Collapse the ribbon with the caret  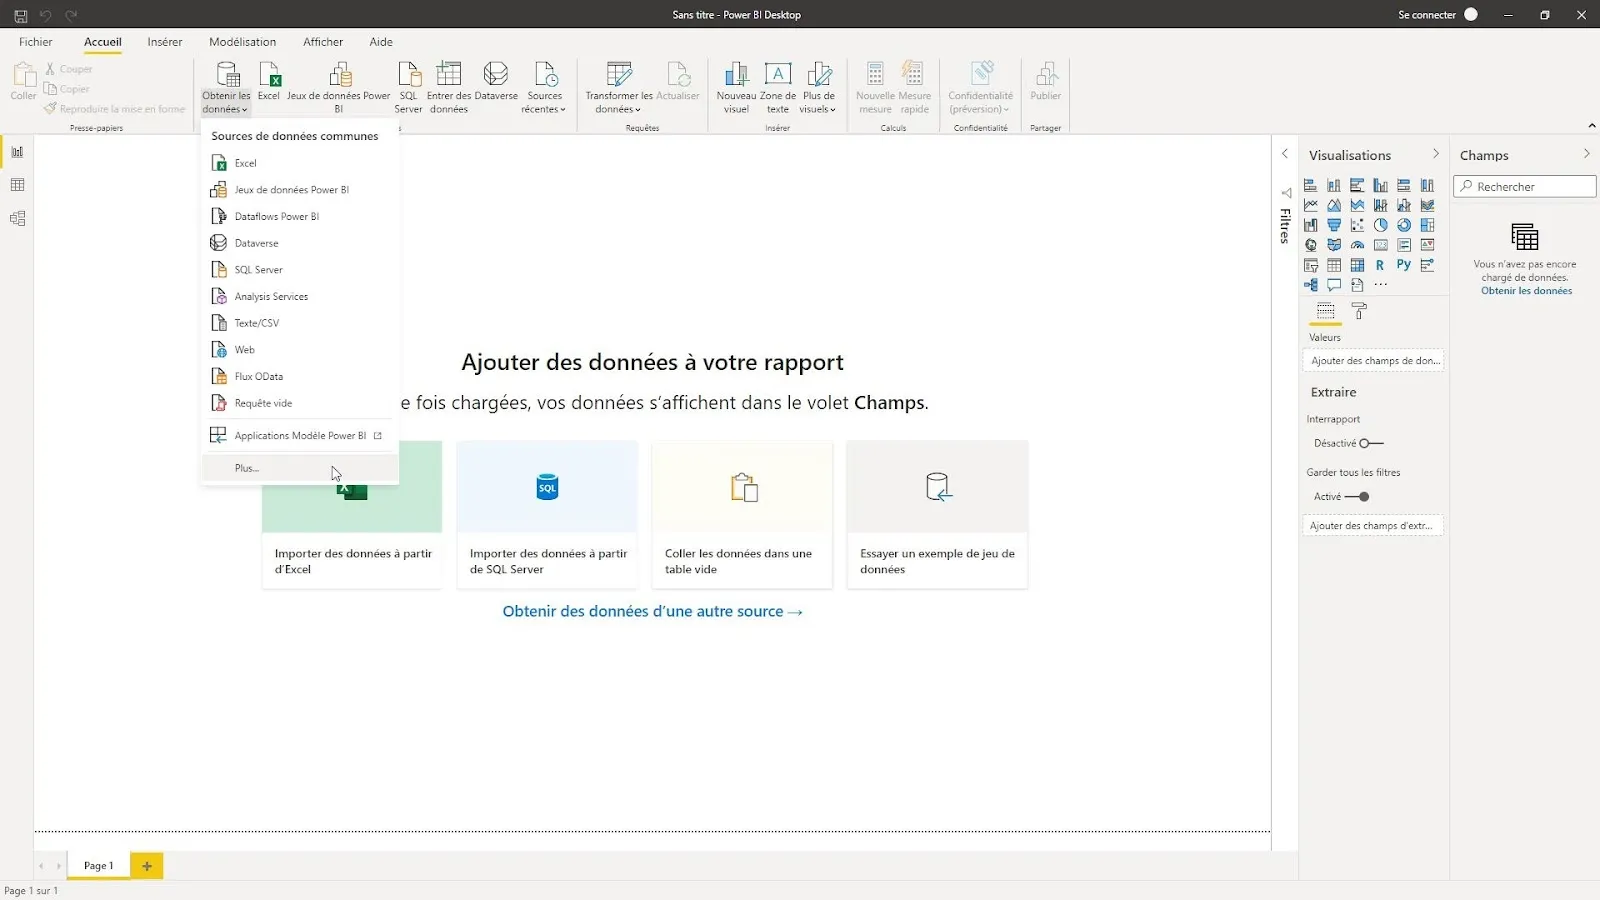pyautogui.click(x=1591, y=126)
